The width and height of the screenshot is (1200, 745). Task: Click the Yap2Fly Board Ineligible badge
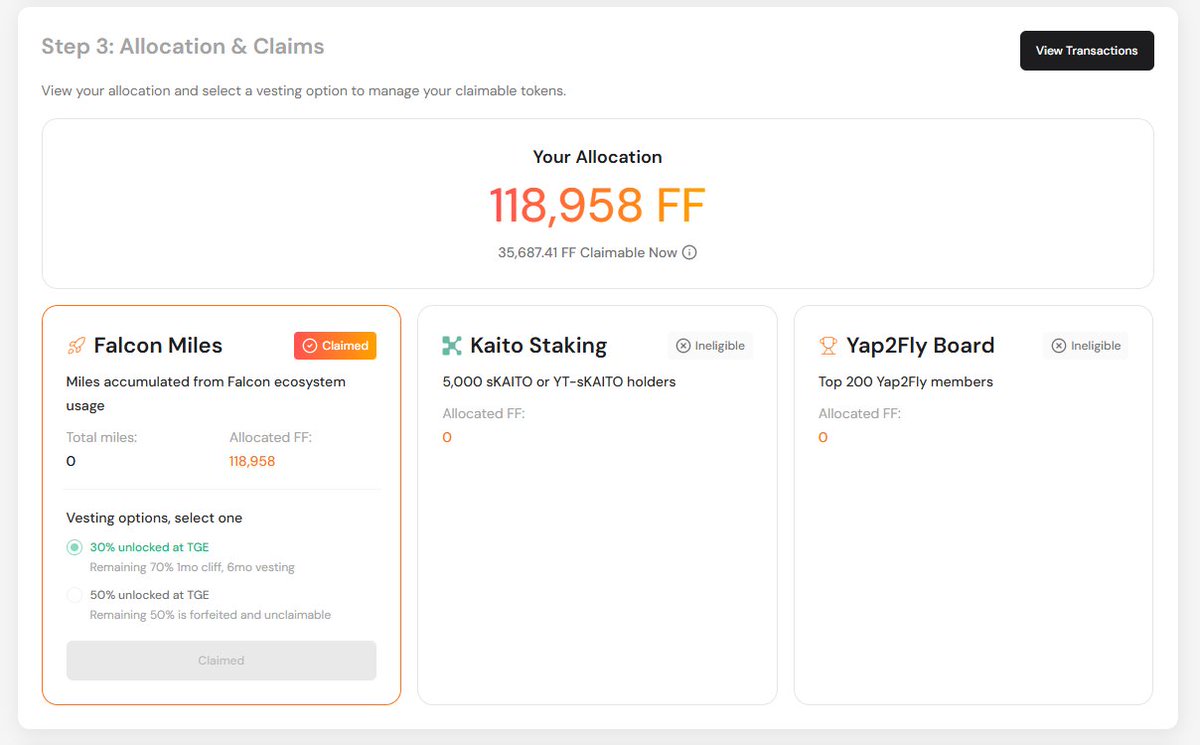(1086, 346)
